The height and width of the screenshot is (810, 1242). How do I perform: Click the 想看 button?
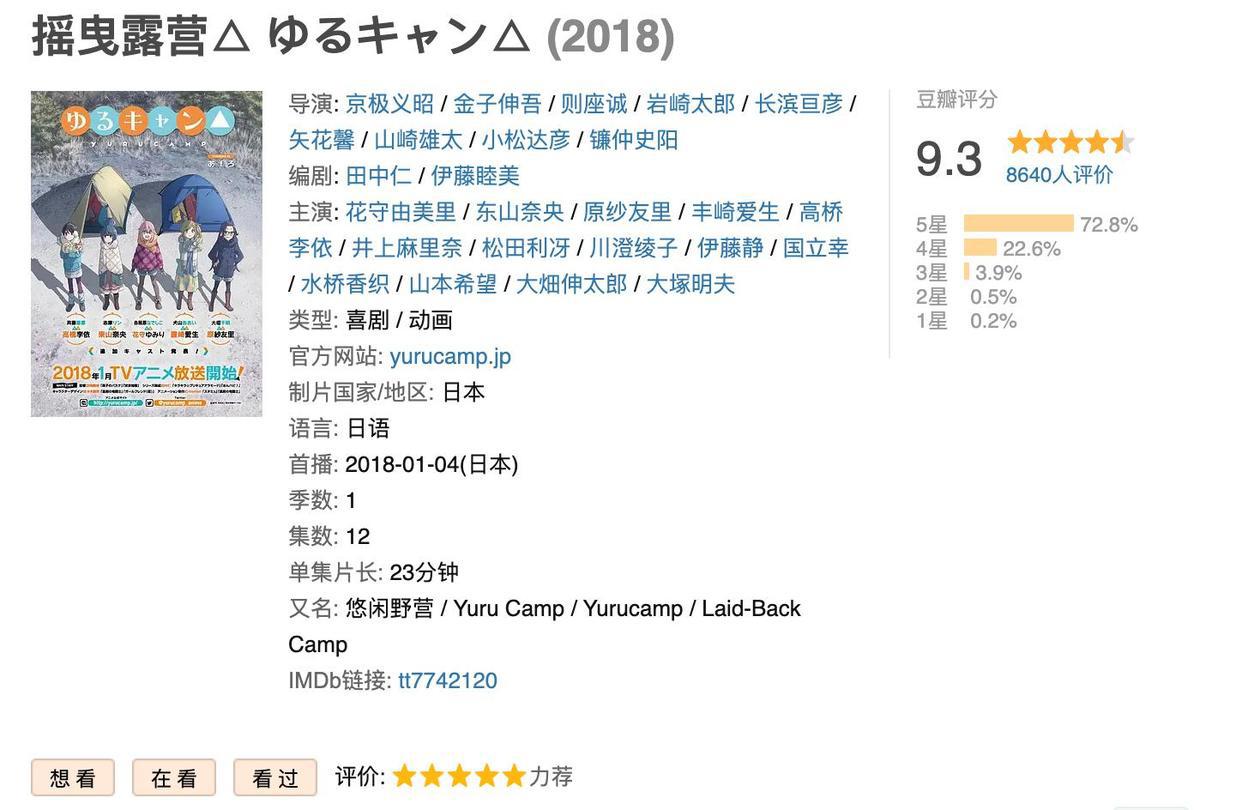pyautogui.click(x=71, y=777)
